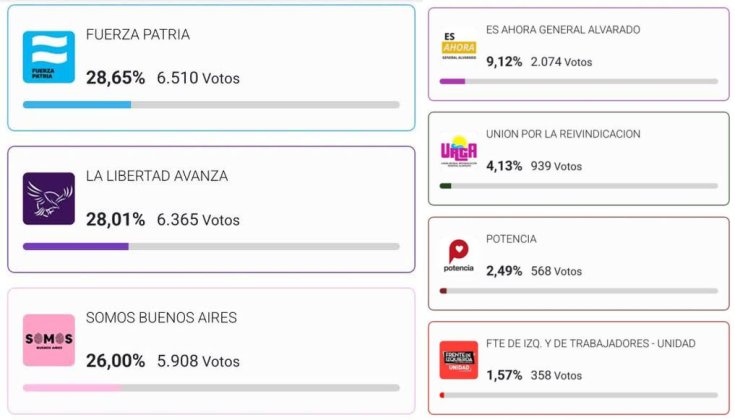Click the Frente de Izquierda Unidad logo
This screenshot has height=420, width=735.
[x=458, y=359]
